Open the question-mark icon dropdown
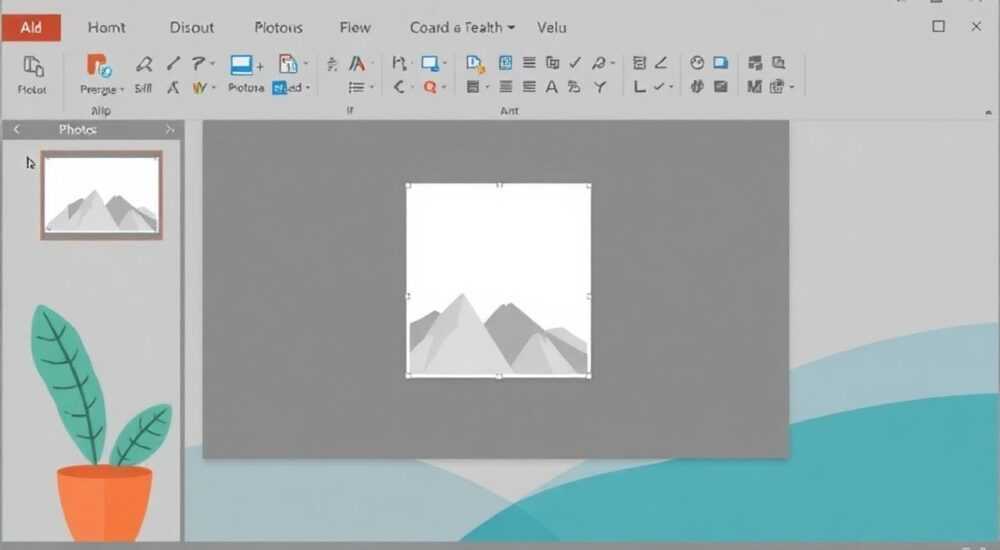1000x550 pixels. 212,63
